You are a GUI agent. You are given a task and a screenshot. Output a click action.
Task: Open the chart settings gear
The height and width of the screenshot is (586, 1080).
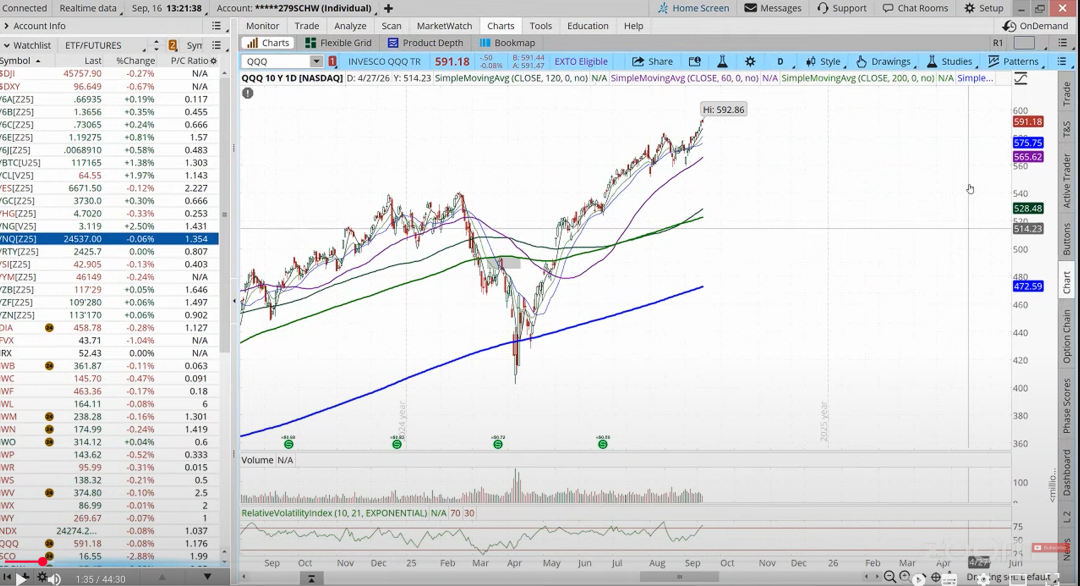[x=750, y=61]
